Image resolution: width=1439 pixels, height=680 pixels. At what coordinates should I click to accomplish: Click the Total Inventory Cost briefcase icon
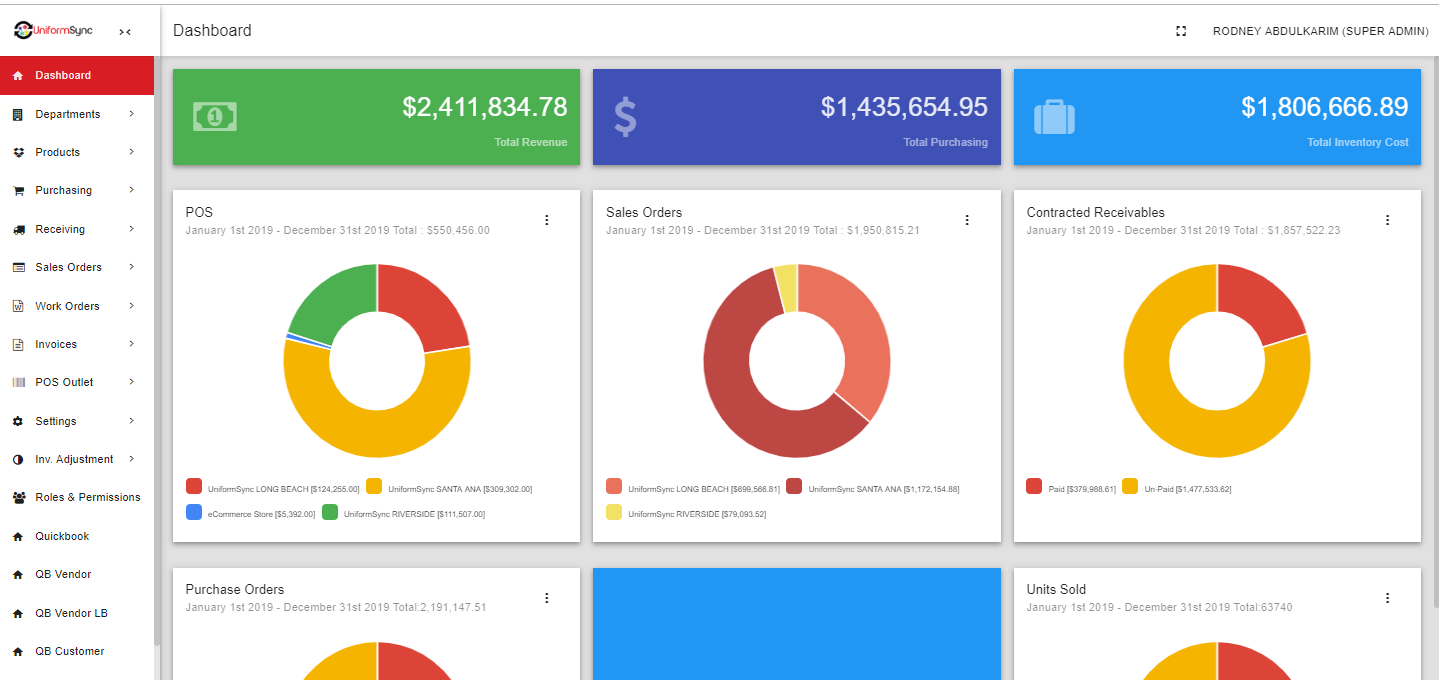pos(1054,117)
